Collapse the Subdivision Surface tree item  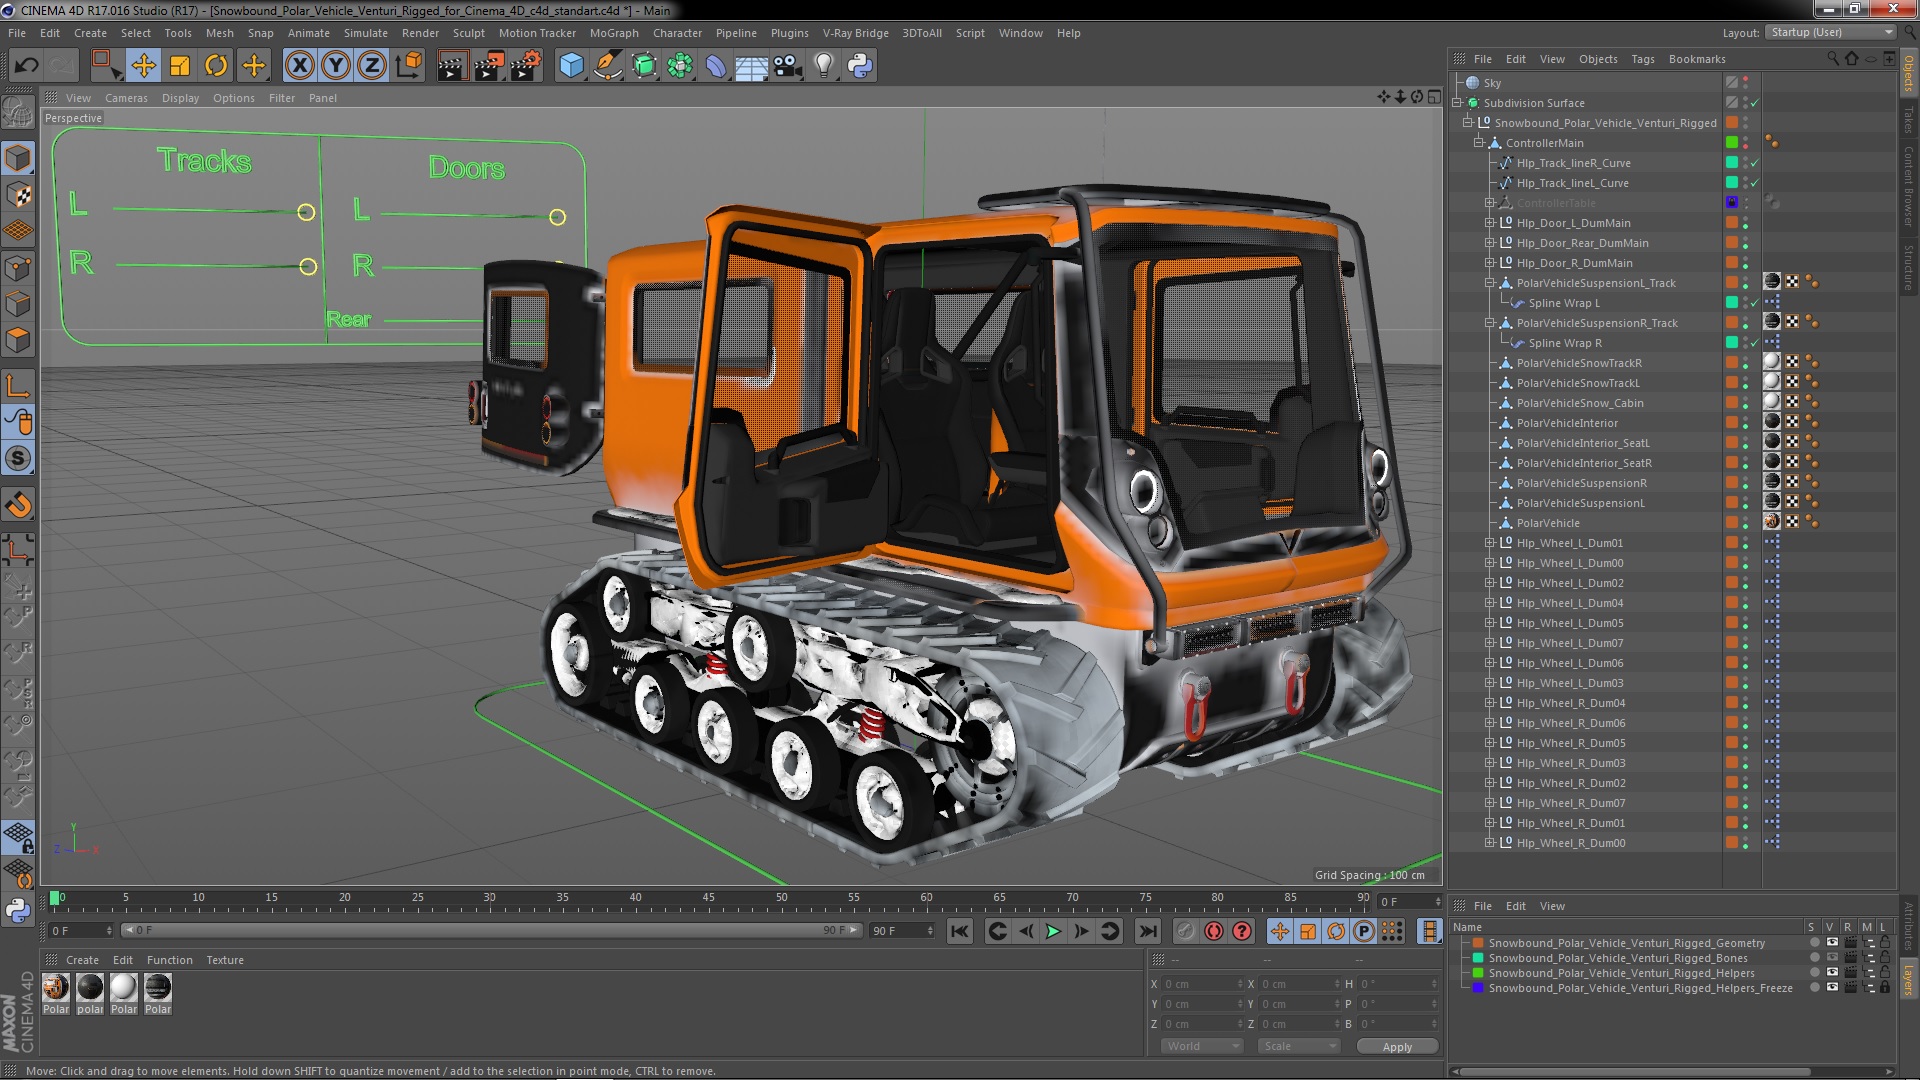coord(1458,103)
